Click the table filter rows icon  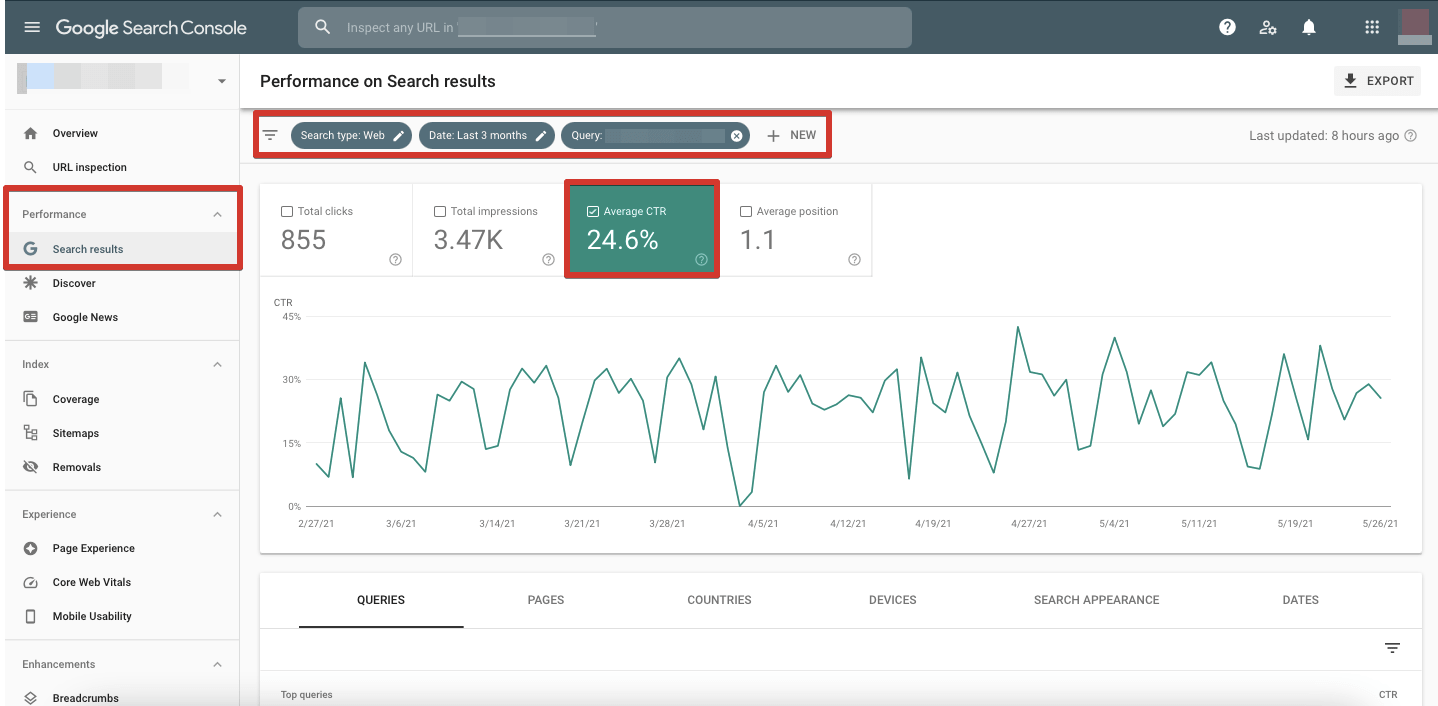coord(1392,648)
